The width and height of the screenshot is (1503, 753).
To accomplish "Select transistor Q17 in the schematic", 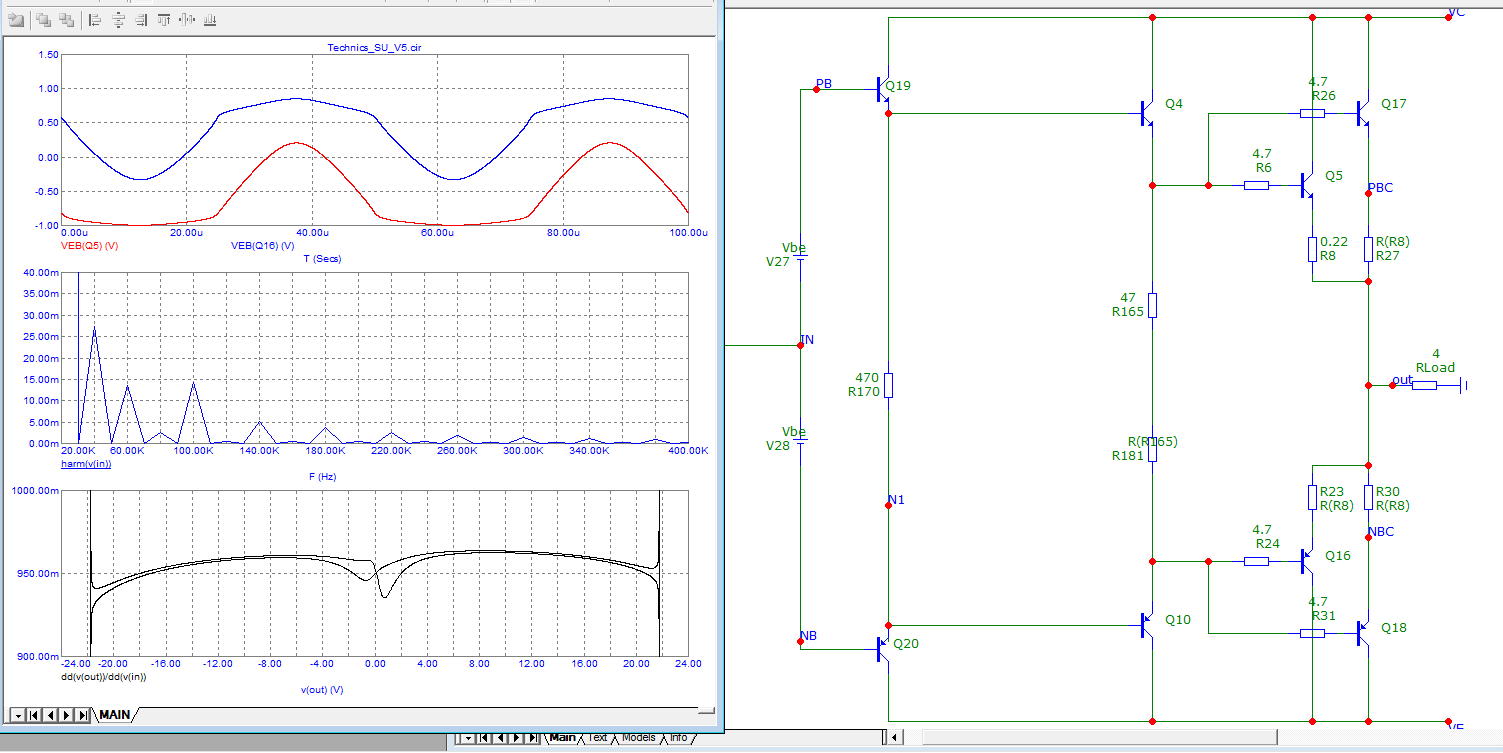I will 1363,114.
